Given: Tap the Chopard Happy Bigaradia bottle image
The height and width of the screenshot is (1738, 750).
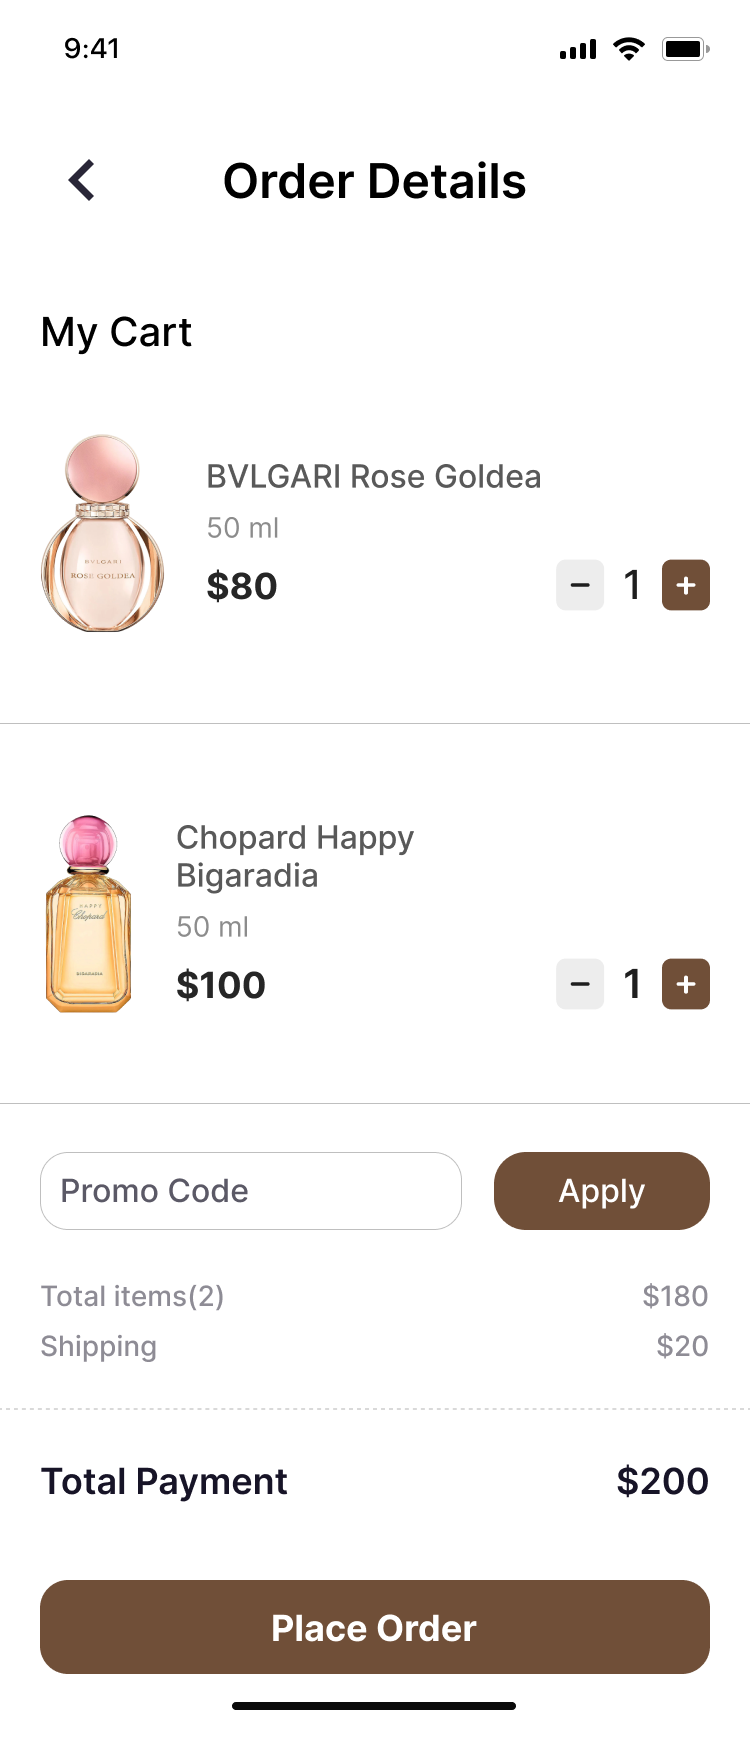Looking at the screenshot, I should 89,914.
